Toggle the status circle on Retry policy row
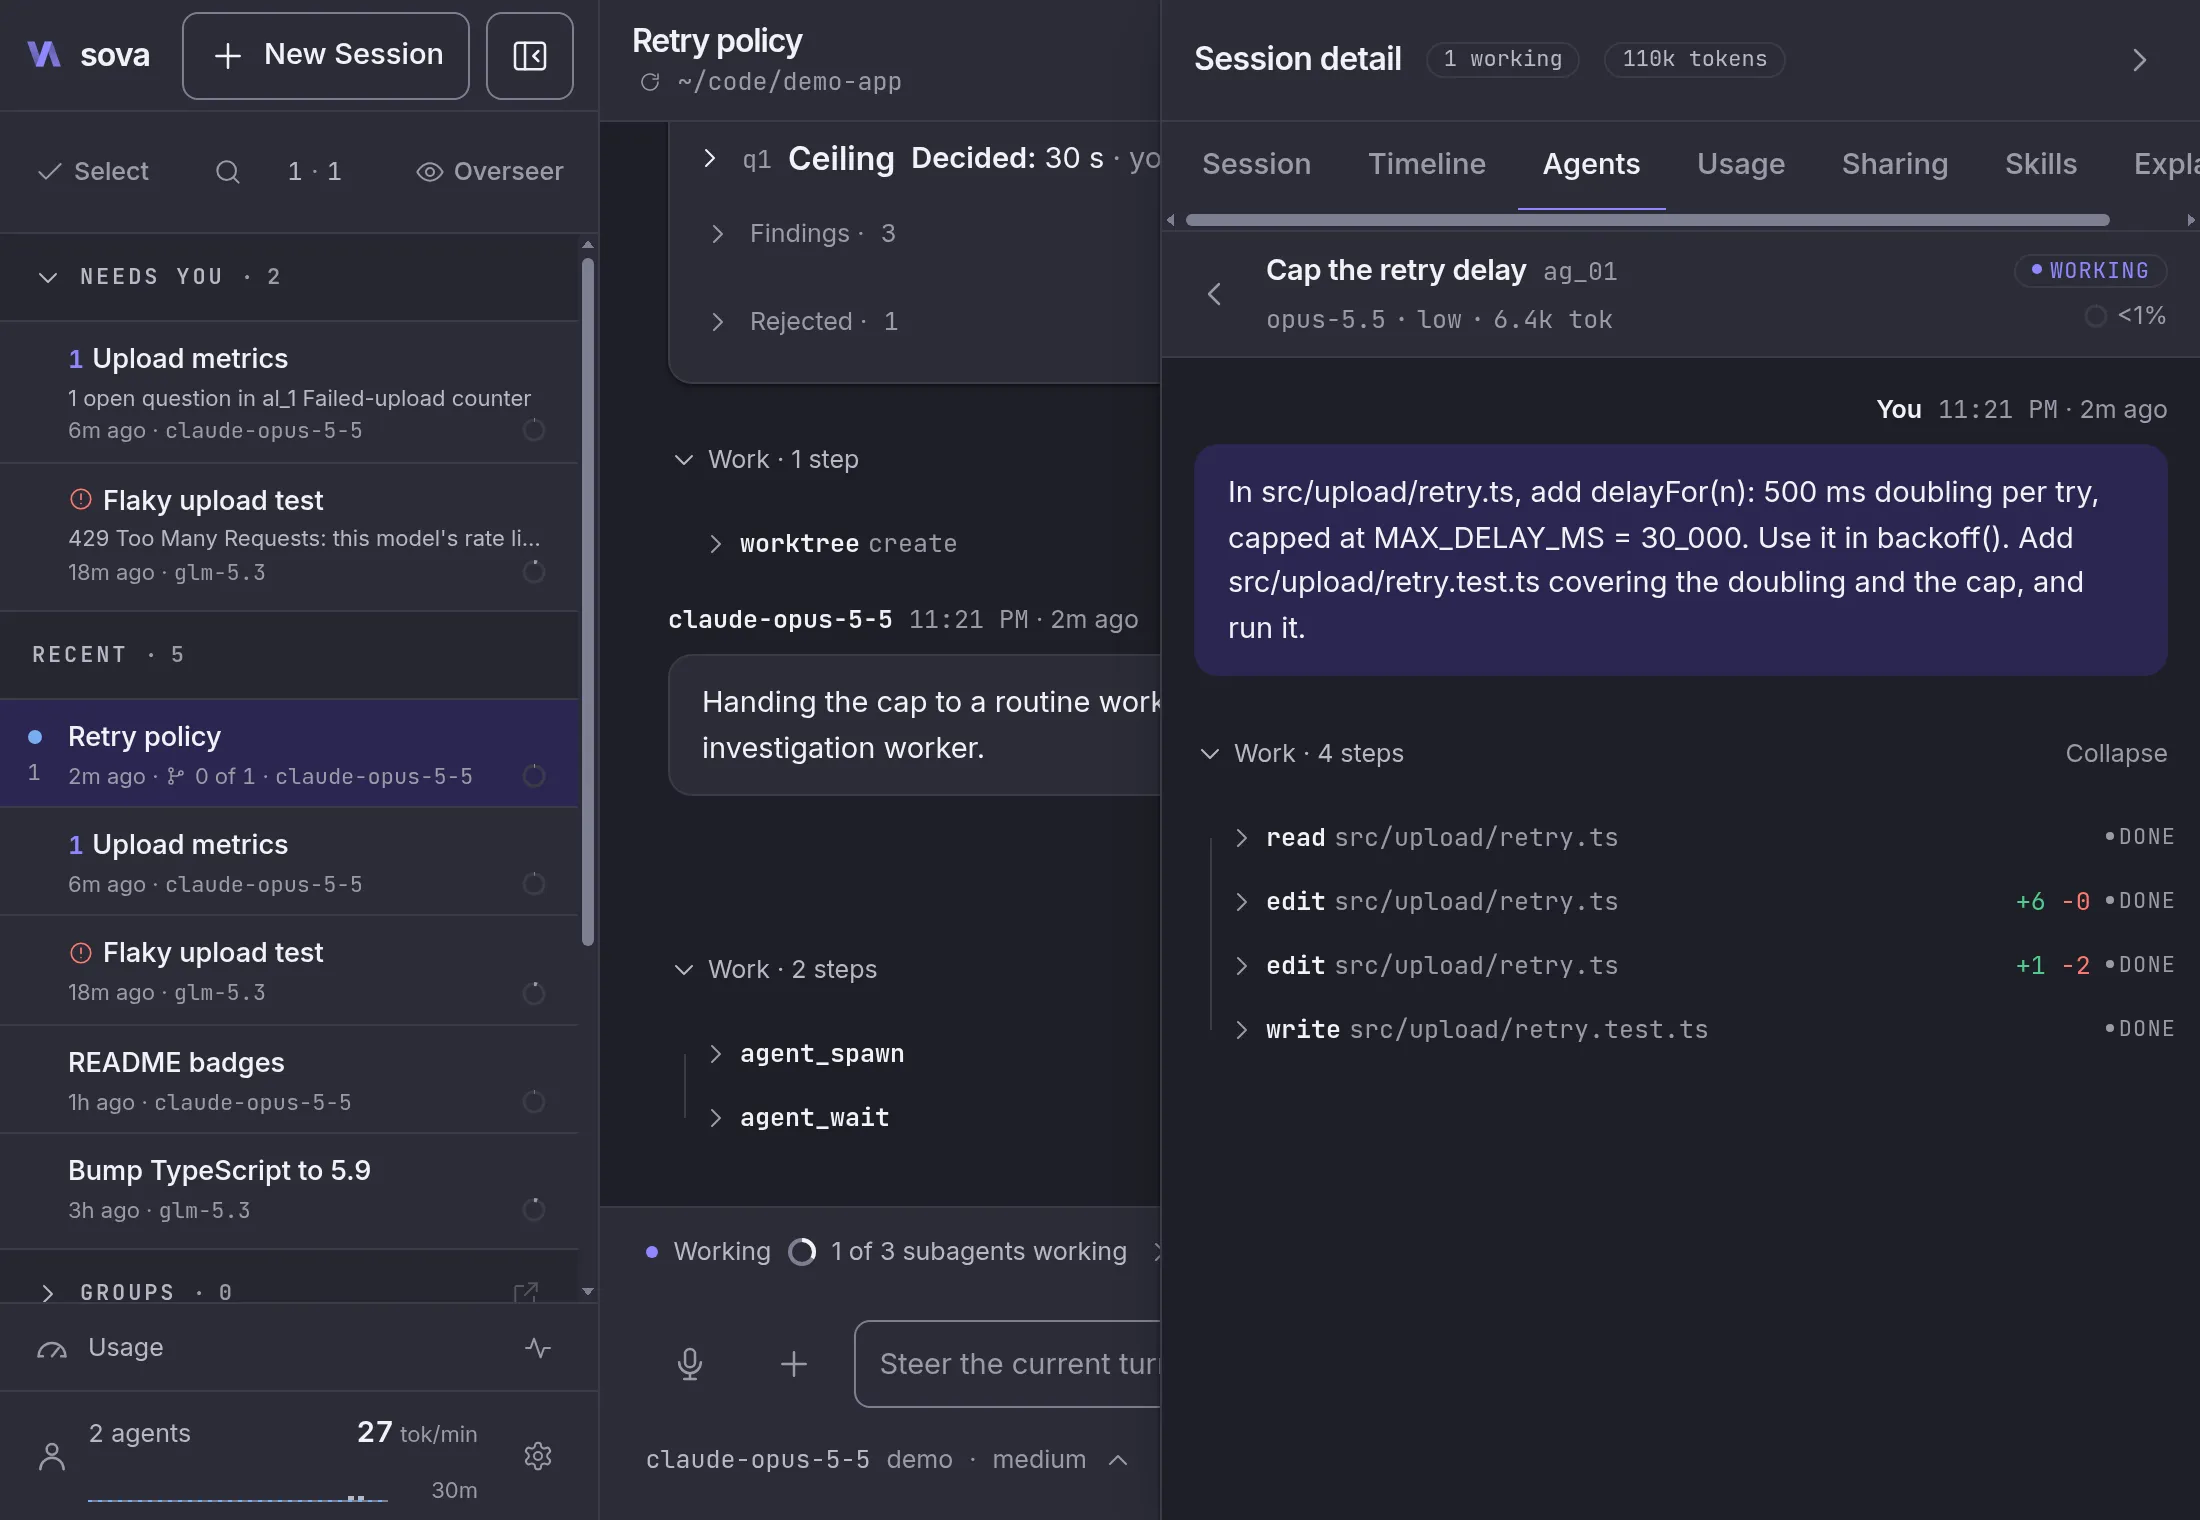2200x1520 pixels. point(534,776)
